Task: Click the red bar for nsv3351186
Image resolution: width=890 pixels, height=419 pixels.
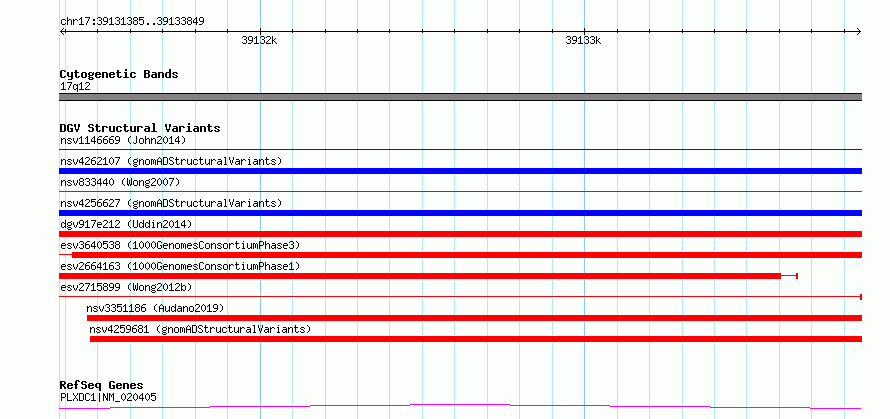Action: click(474, 318)
